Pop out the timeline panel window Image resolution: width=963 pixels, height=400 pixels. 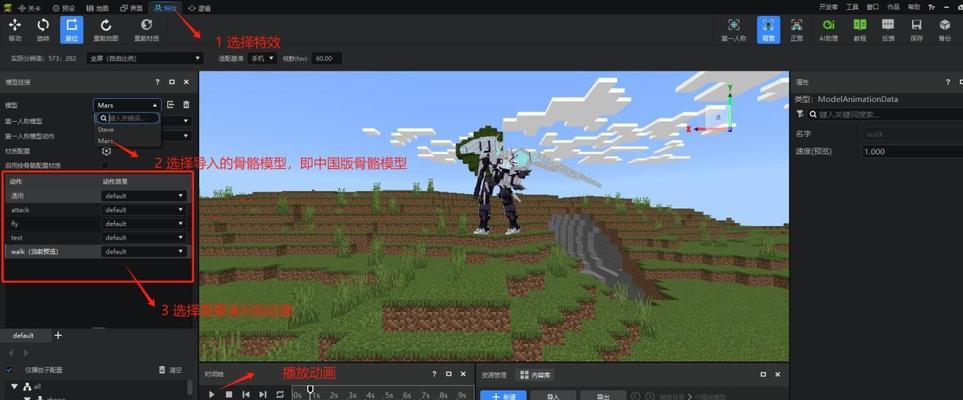(x=449, y=374)
